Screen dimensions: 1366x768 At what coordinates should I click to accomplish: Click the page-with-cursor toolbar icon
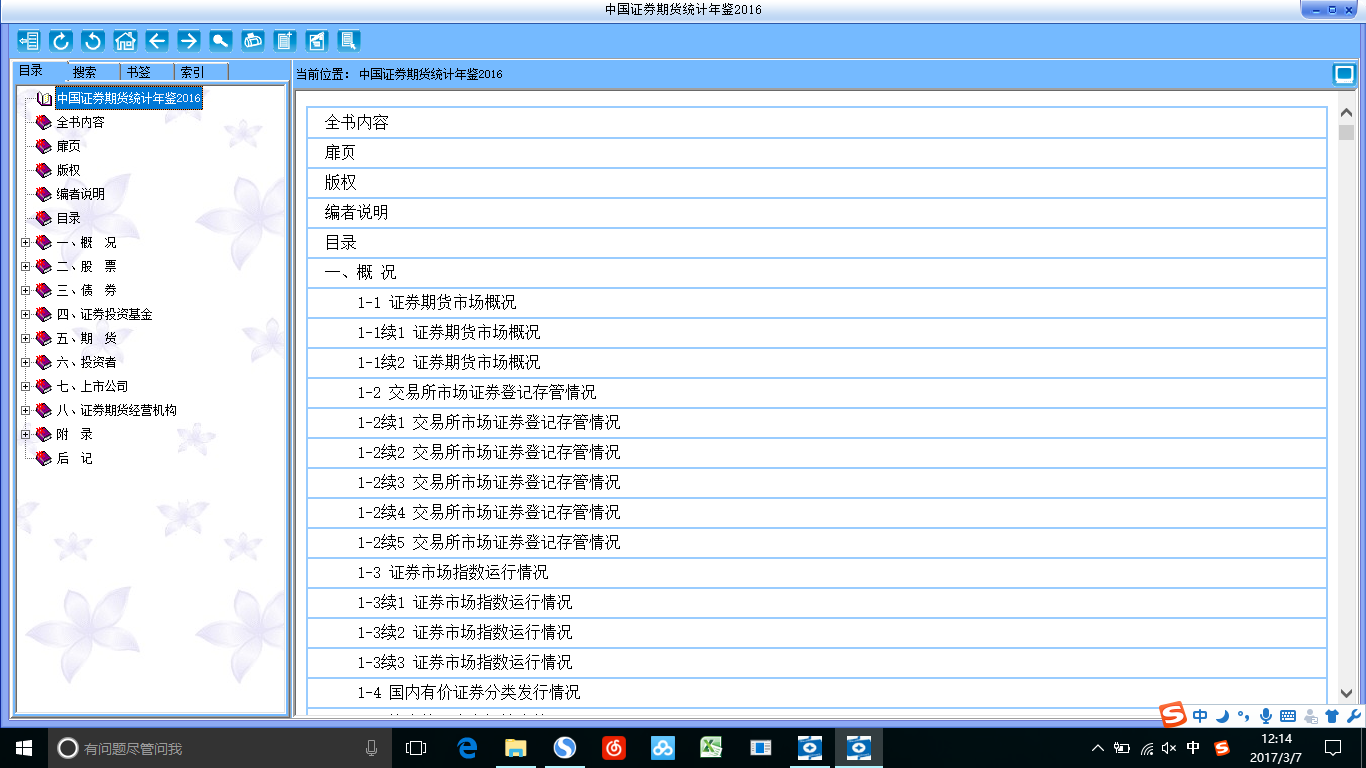[349, 41]
